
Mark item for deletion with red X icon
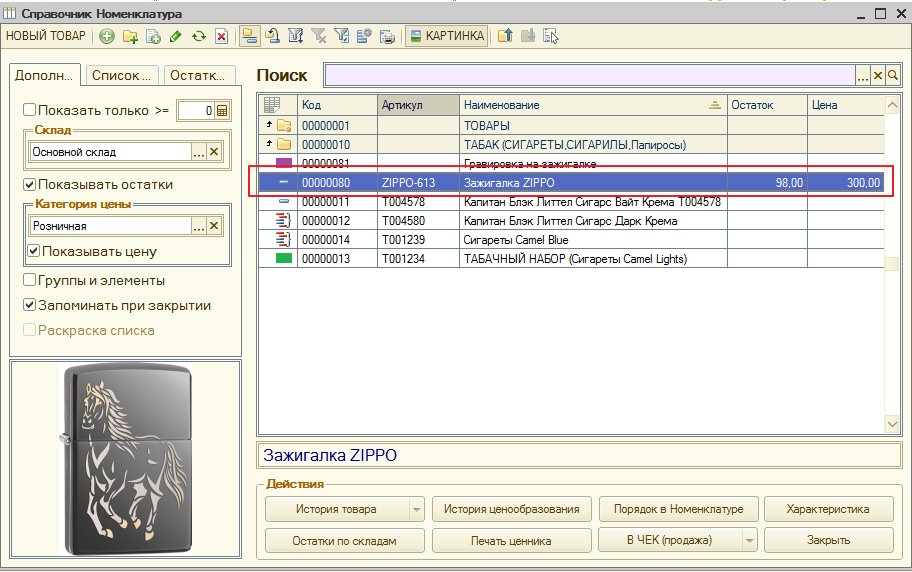tap(222, 37)
